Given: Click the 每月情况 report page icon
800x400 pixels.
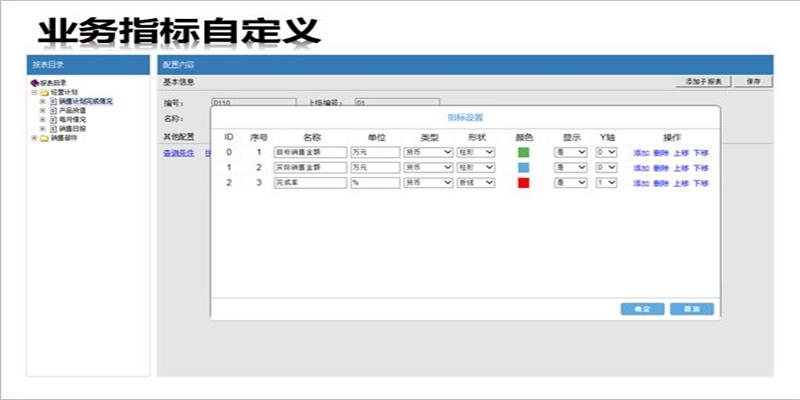Looking at the screenshot, I should point(54,119).
